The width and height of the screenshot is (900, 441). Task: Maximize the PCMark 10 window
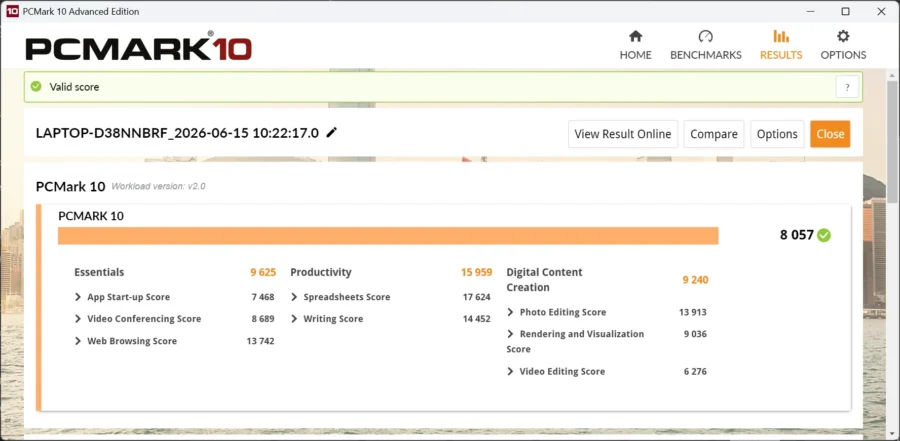(845, 11)
